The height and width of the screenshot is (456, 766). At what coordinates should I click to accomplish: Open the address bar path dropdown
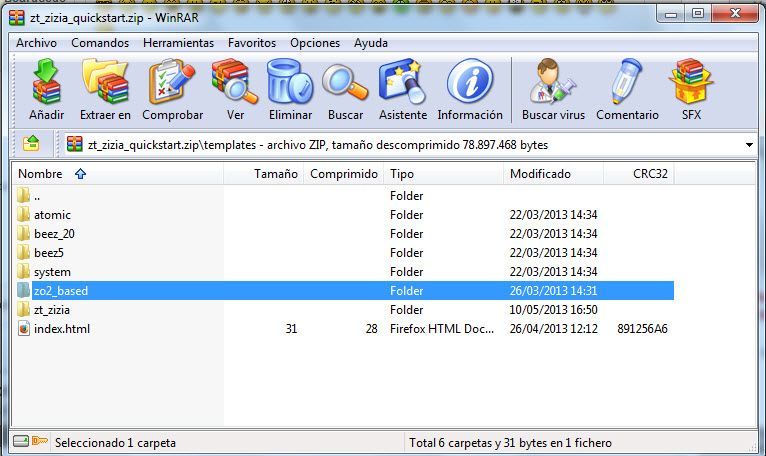pyautogui.click(x=749, y=145)
